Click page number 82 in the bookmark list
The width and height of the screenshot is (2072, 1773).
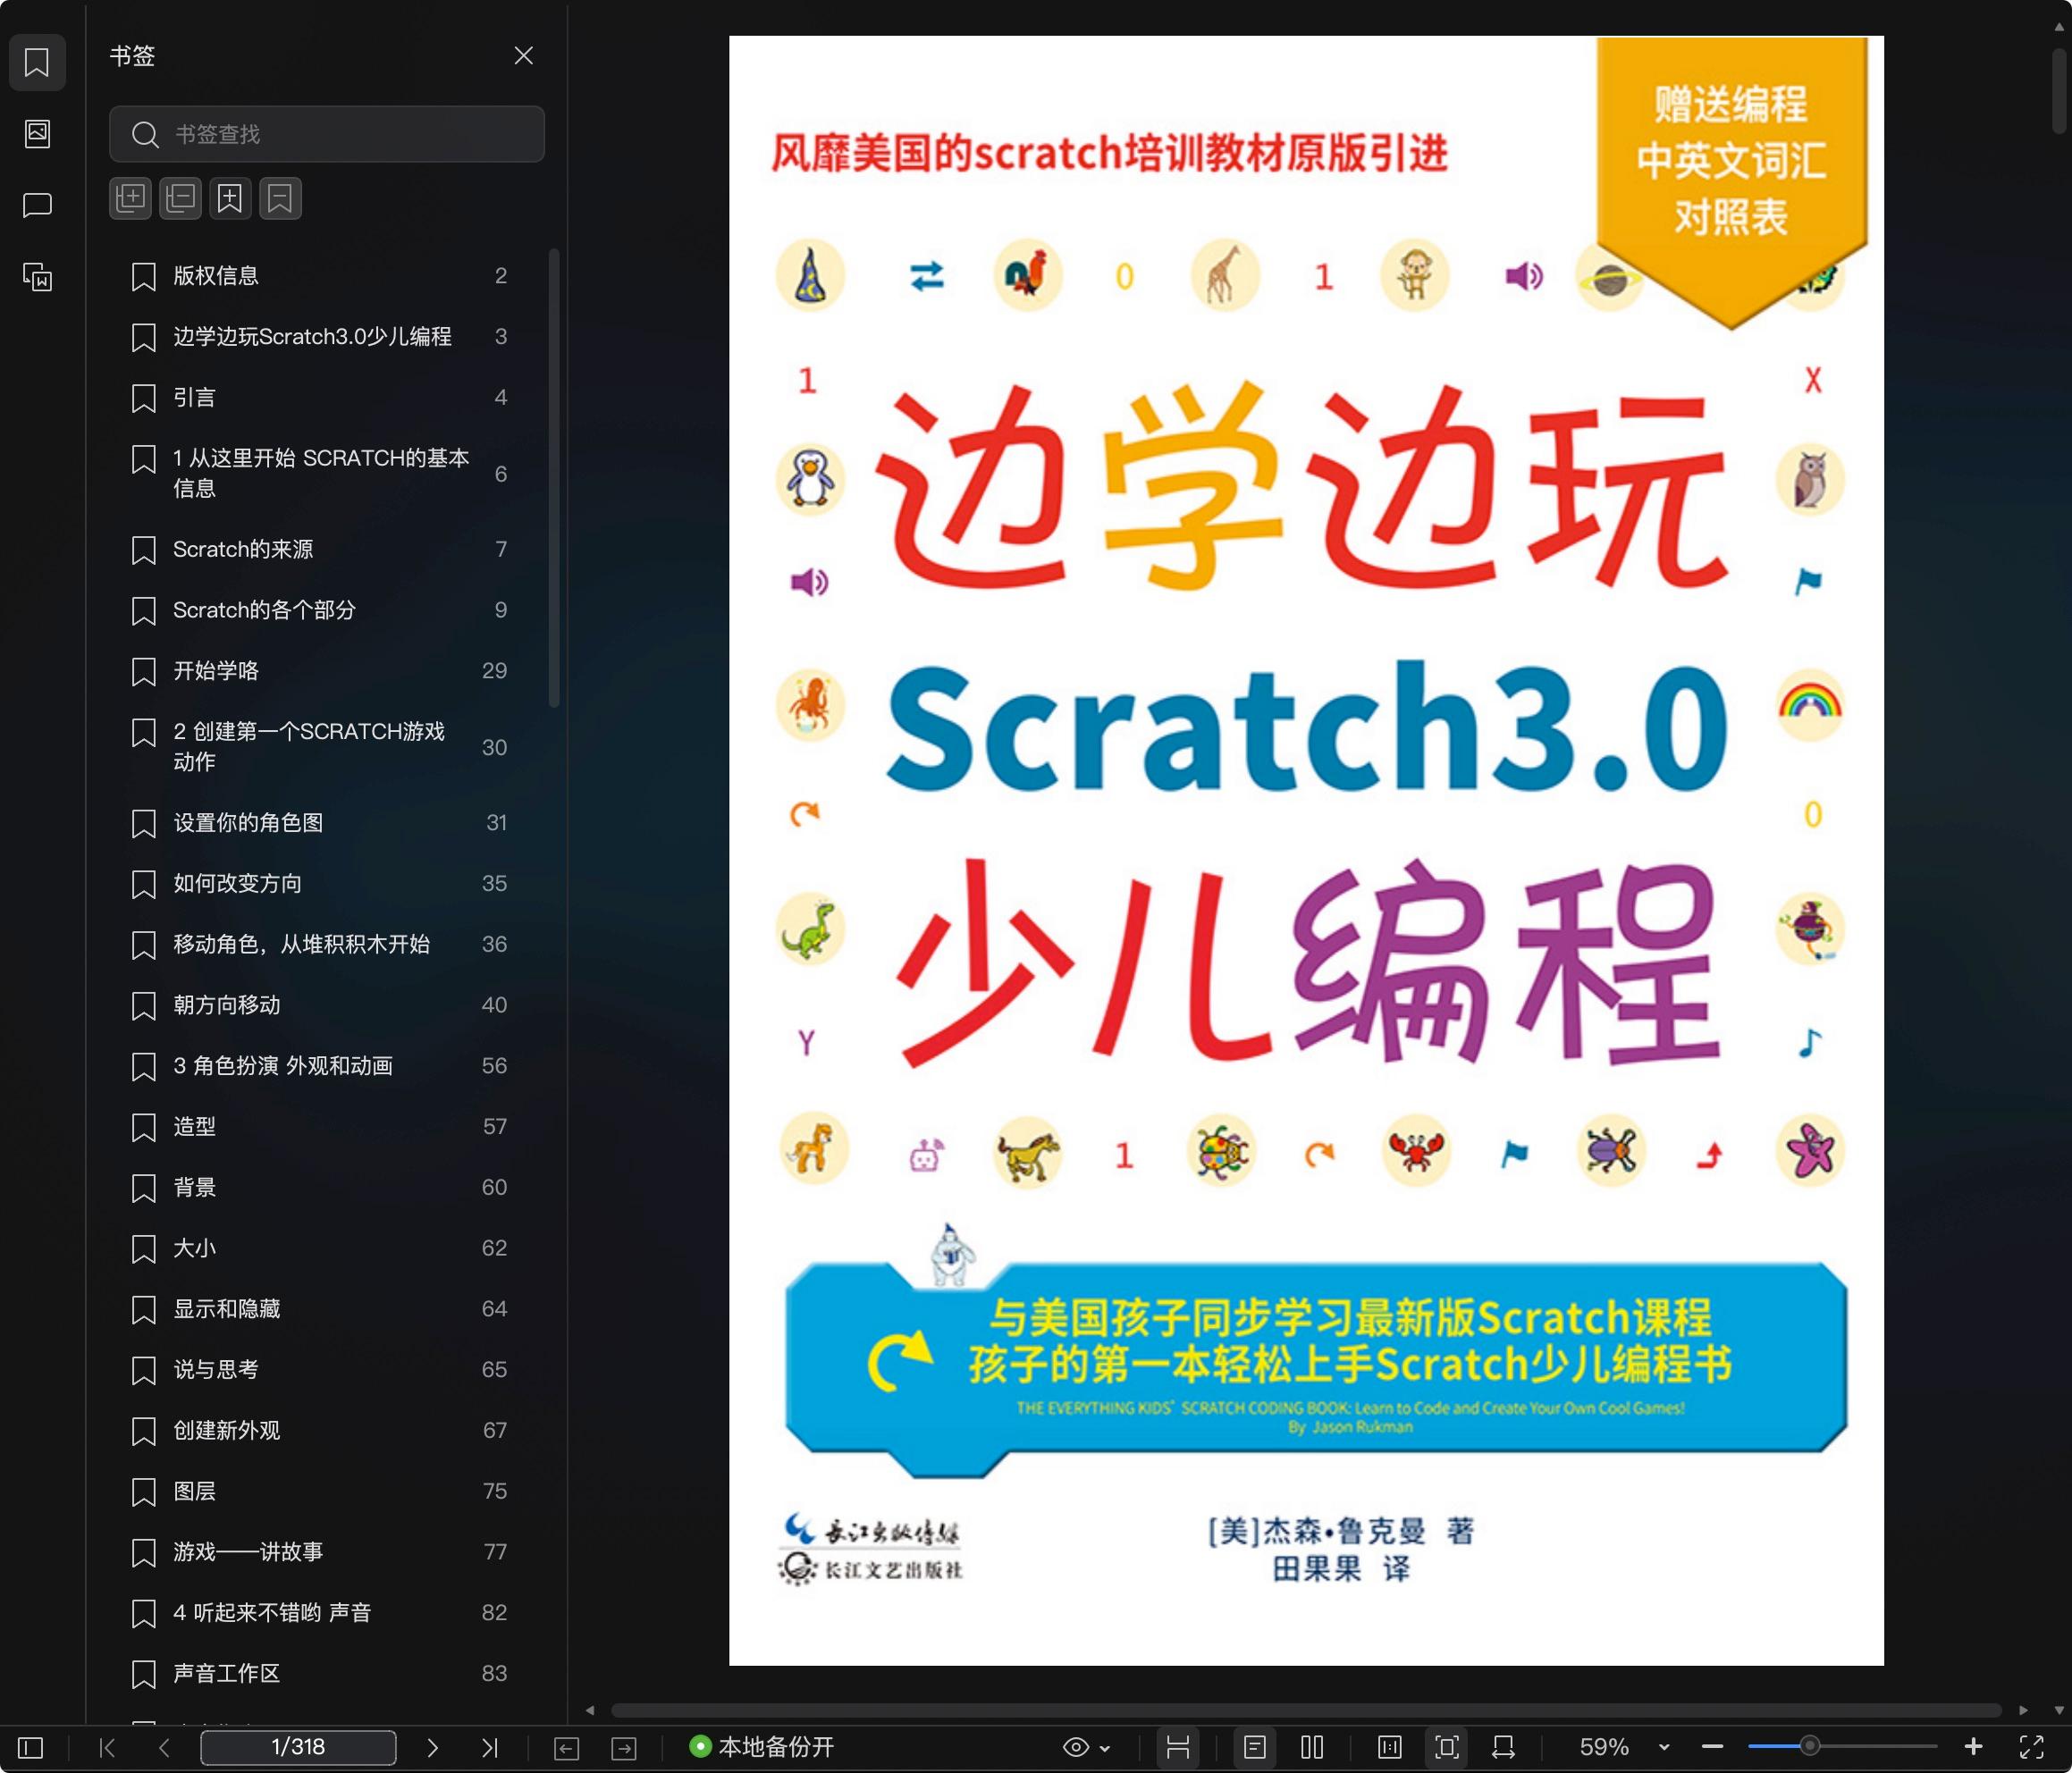click(x=494, y=1613)
